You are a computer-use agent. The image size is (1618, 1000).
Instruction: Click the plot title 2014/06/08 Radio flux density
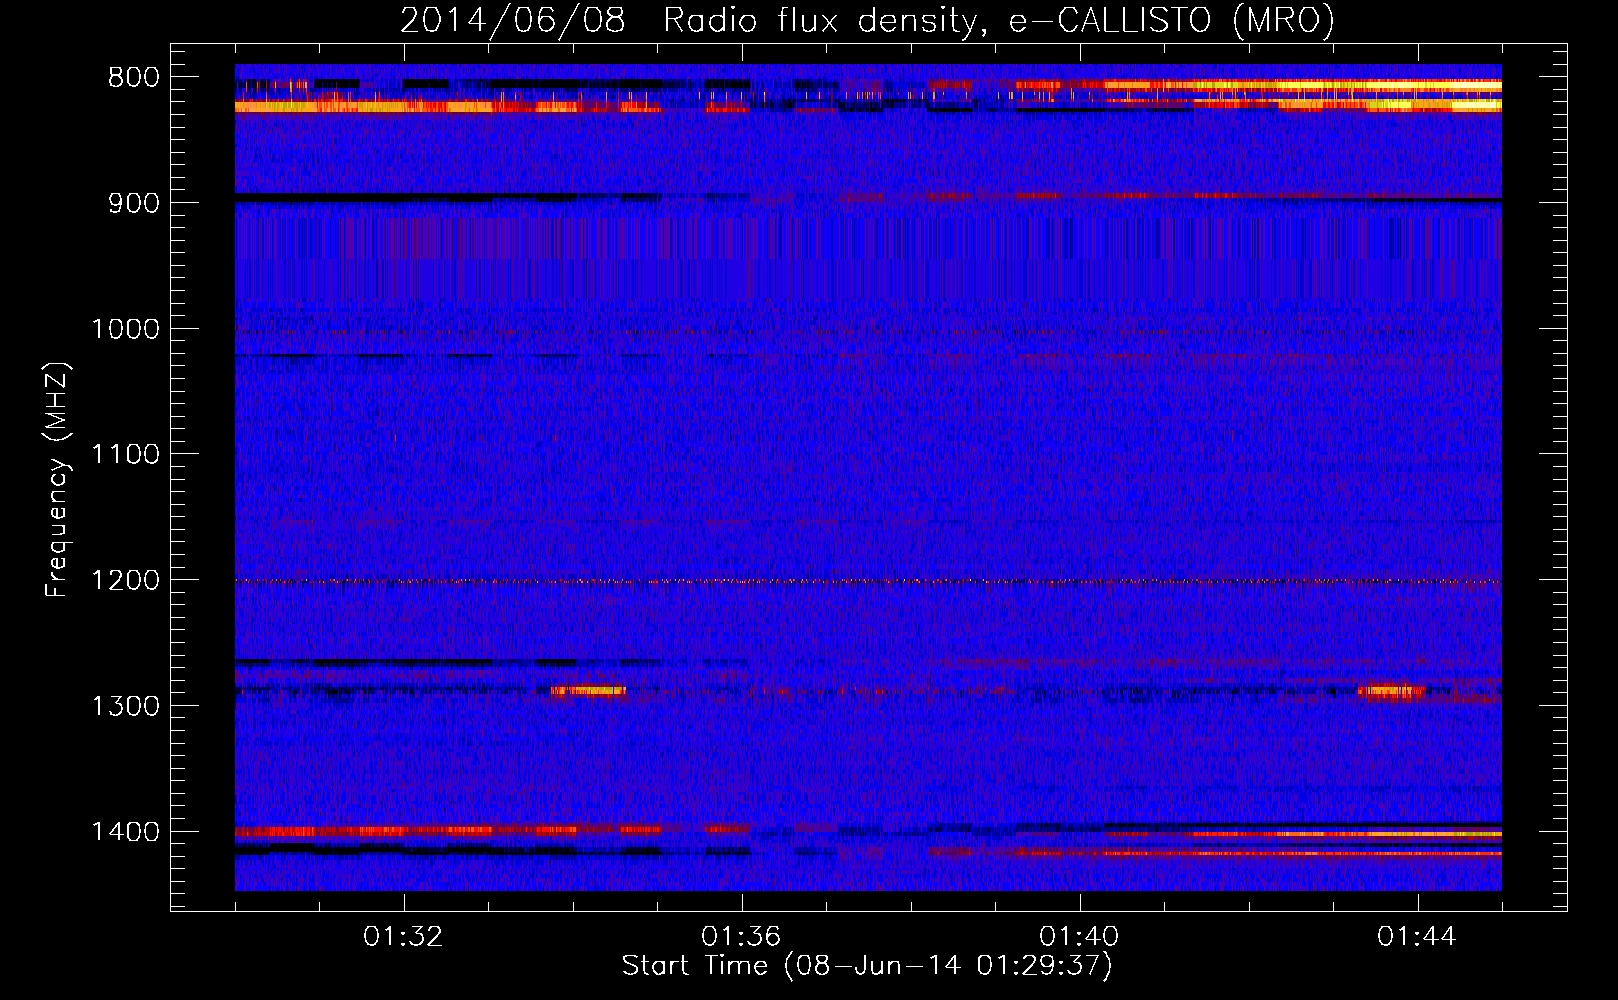pos(689,21)
